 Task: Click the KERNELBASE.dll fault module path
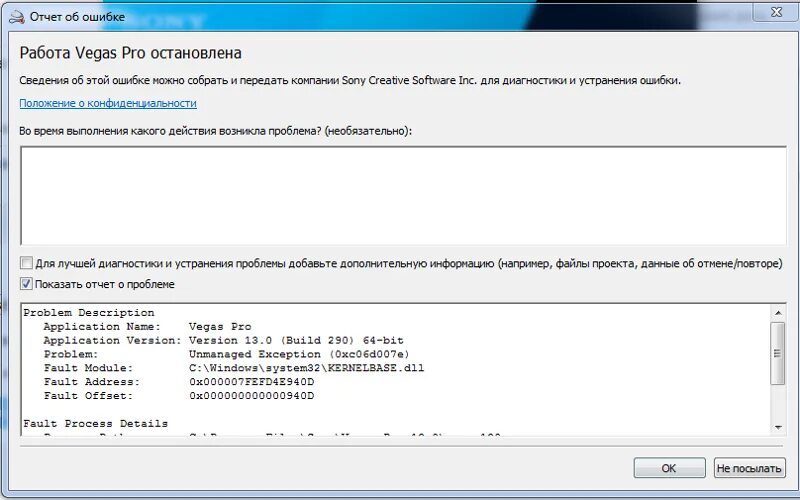coord(306,368)
